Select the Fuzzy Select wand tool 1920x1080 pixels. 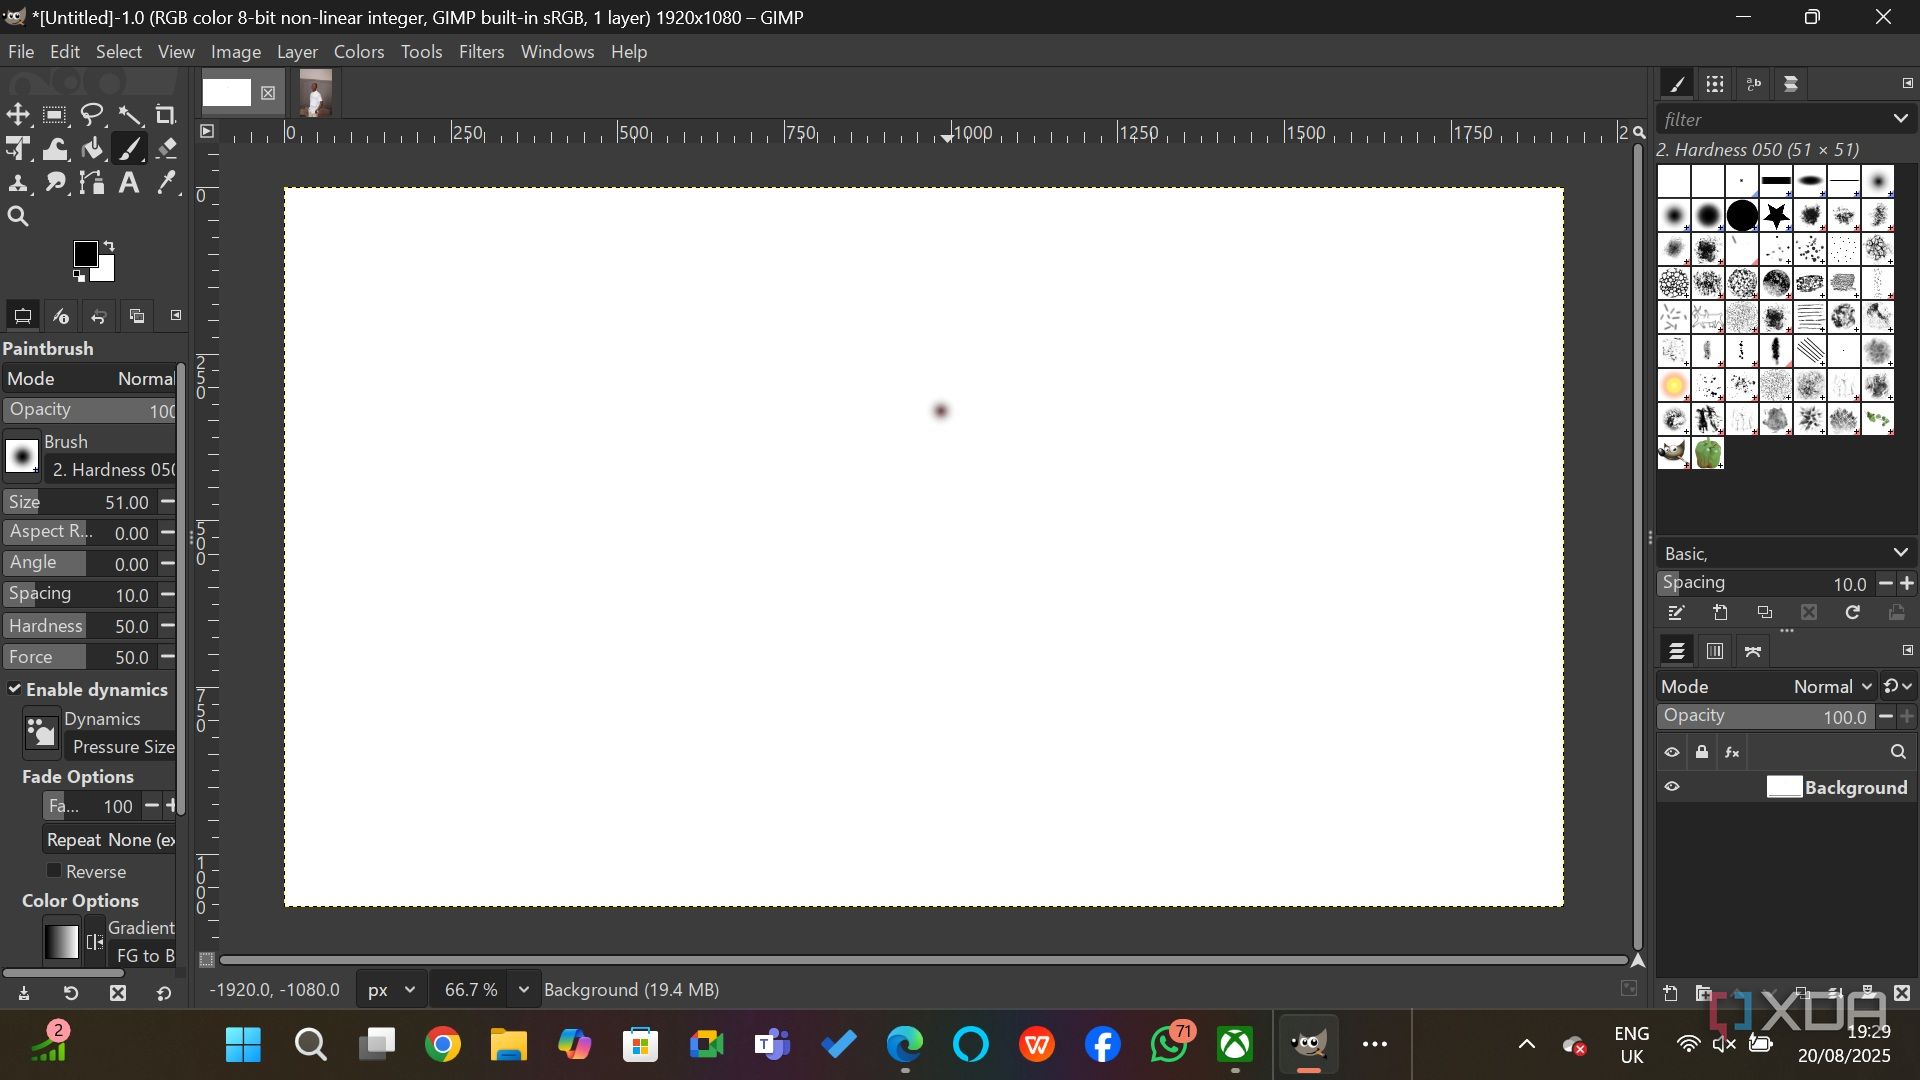(x=129, y=114)
